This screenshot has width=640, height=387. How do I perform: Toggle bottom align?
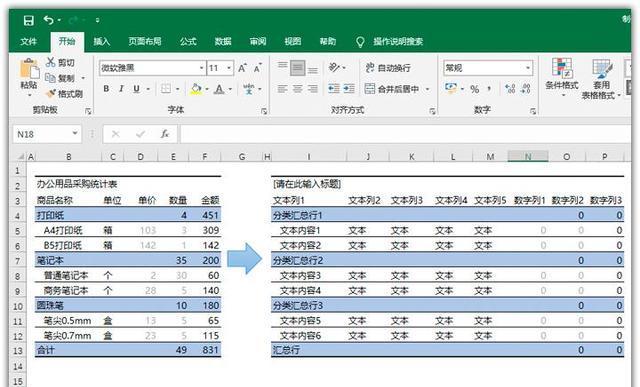coord(313,70)
